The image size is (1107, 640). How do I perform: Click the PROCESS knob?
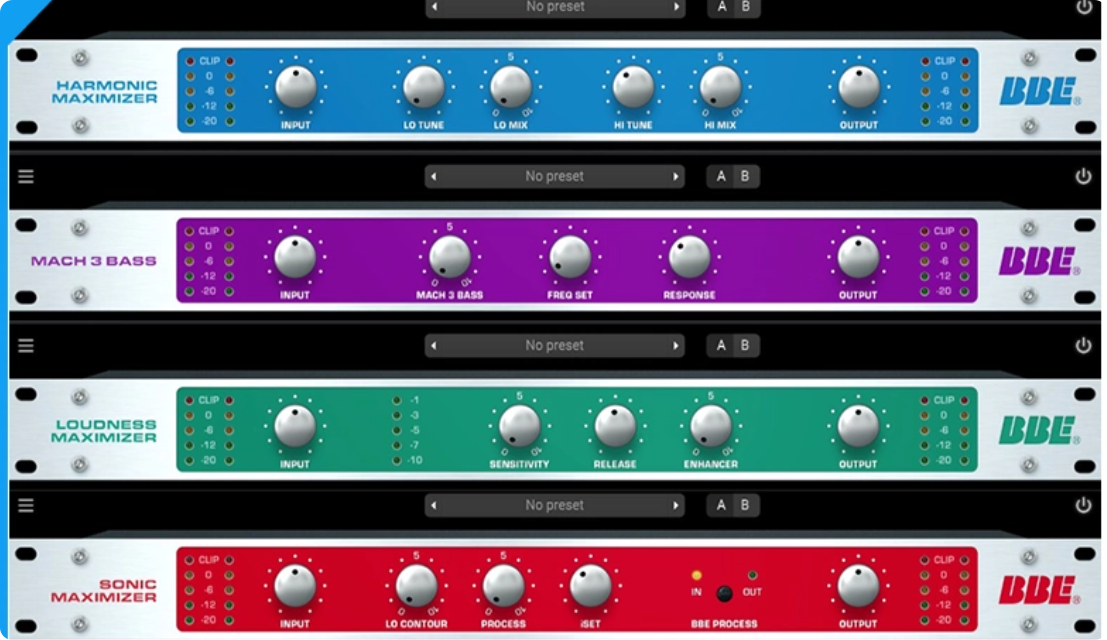tap(503, 586)
